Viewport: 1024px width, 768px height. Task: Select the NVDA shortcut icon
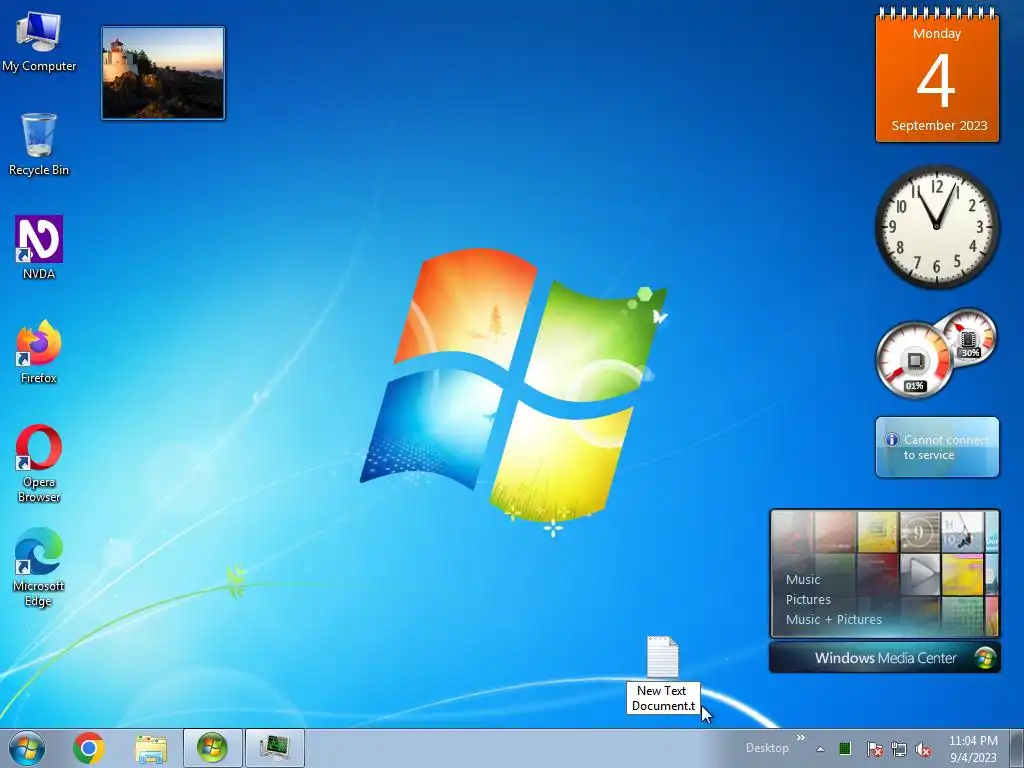[39, 248]
